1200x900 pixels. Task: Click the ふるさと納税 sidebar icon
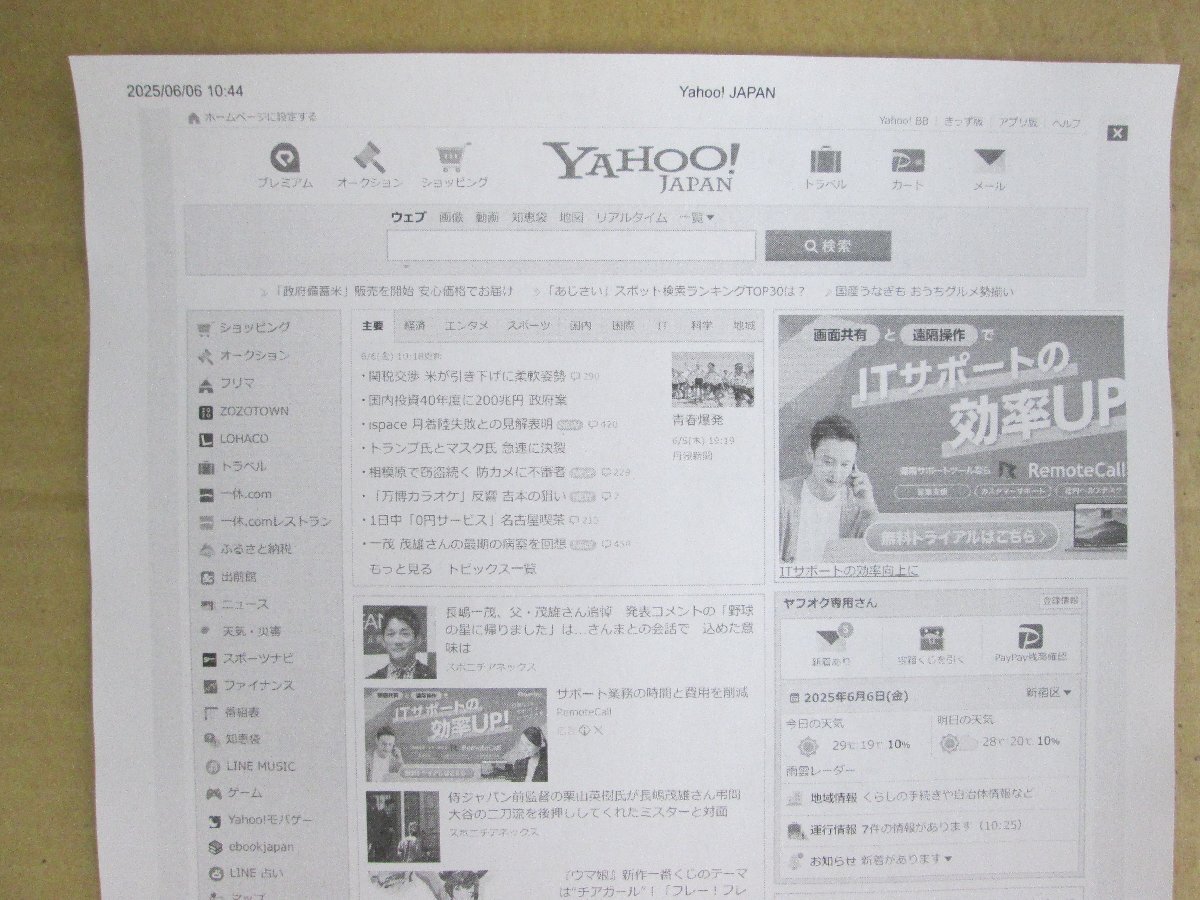(206, 550)
